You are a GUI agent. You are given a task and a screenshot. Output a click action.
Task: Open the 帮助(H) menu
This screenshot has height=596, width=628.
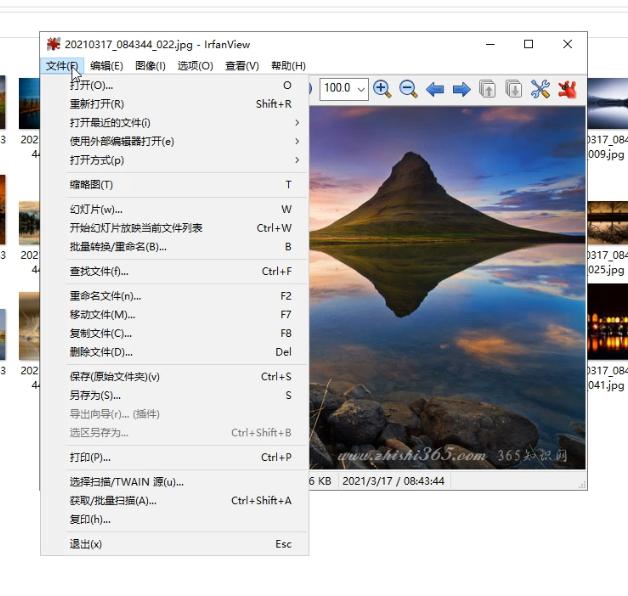tap(288, 66)
